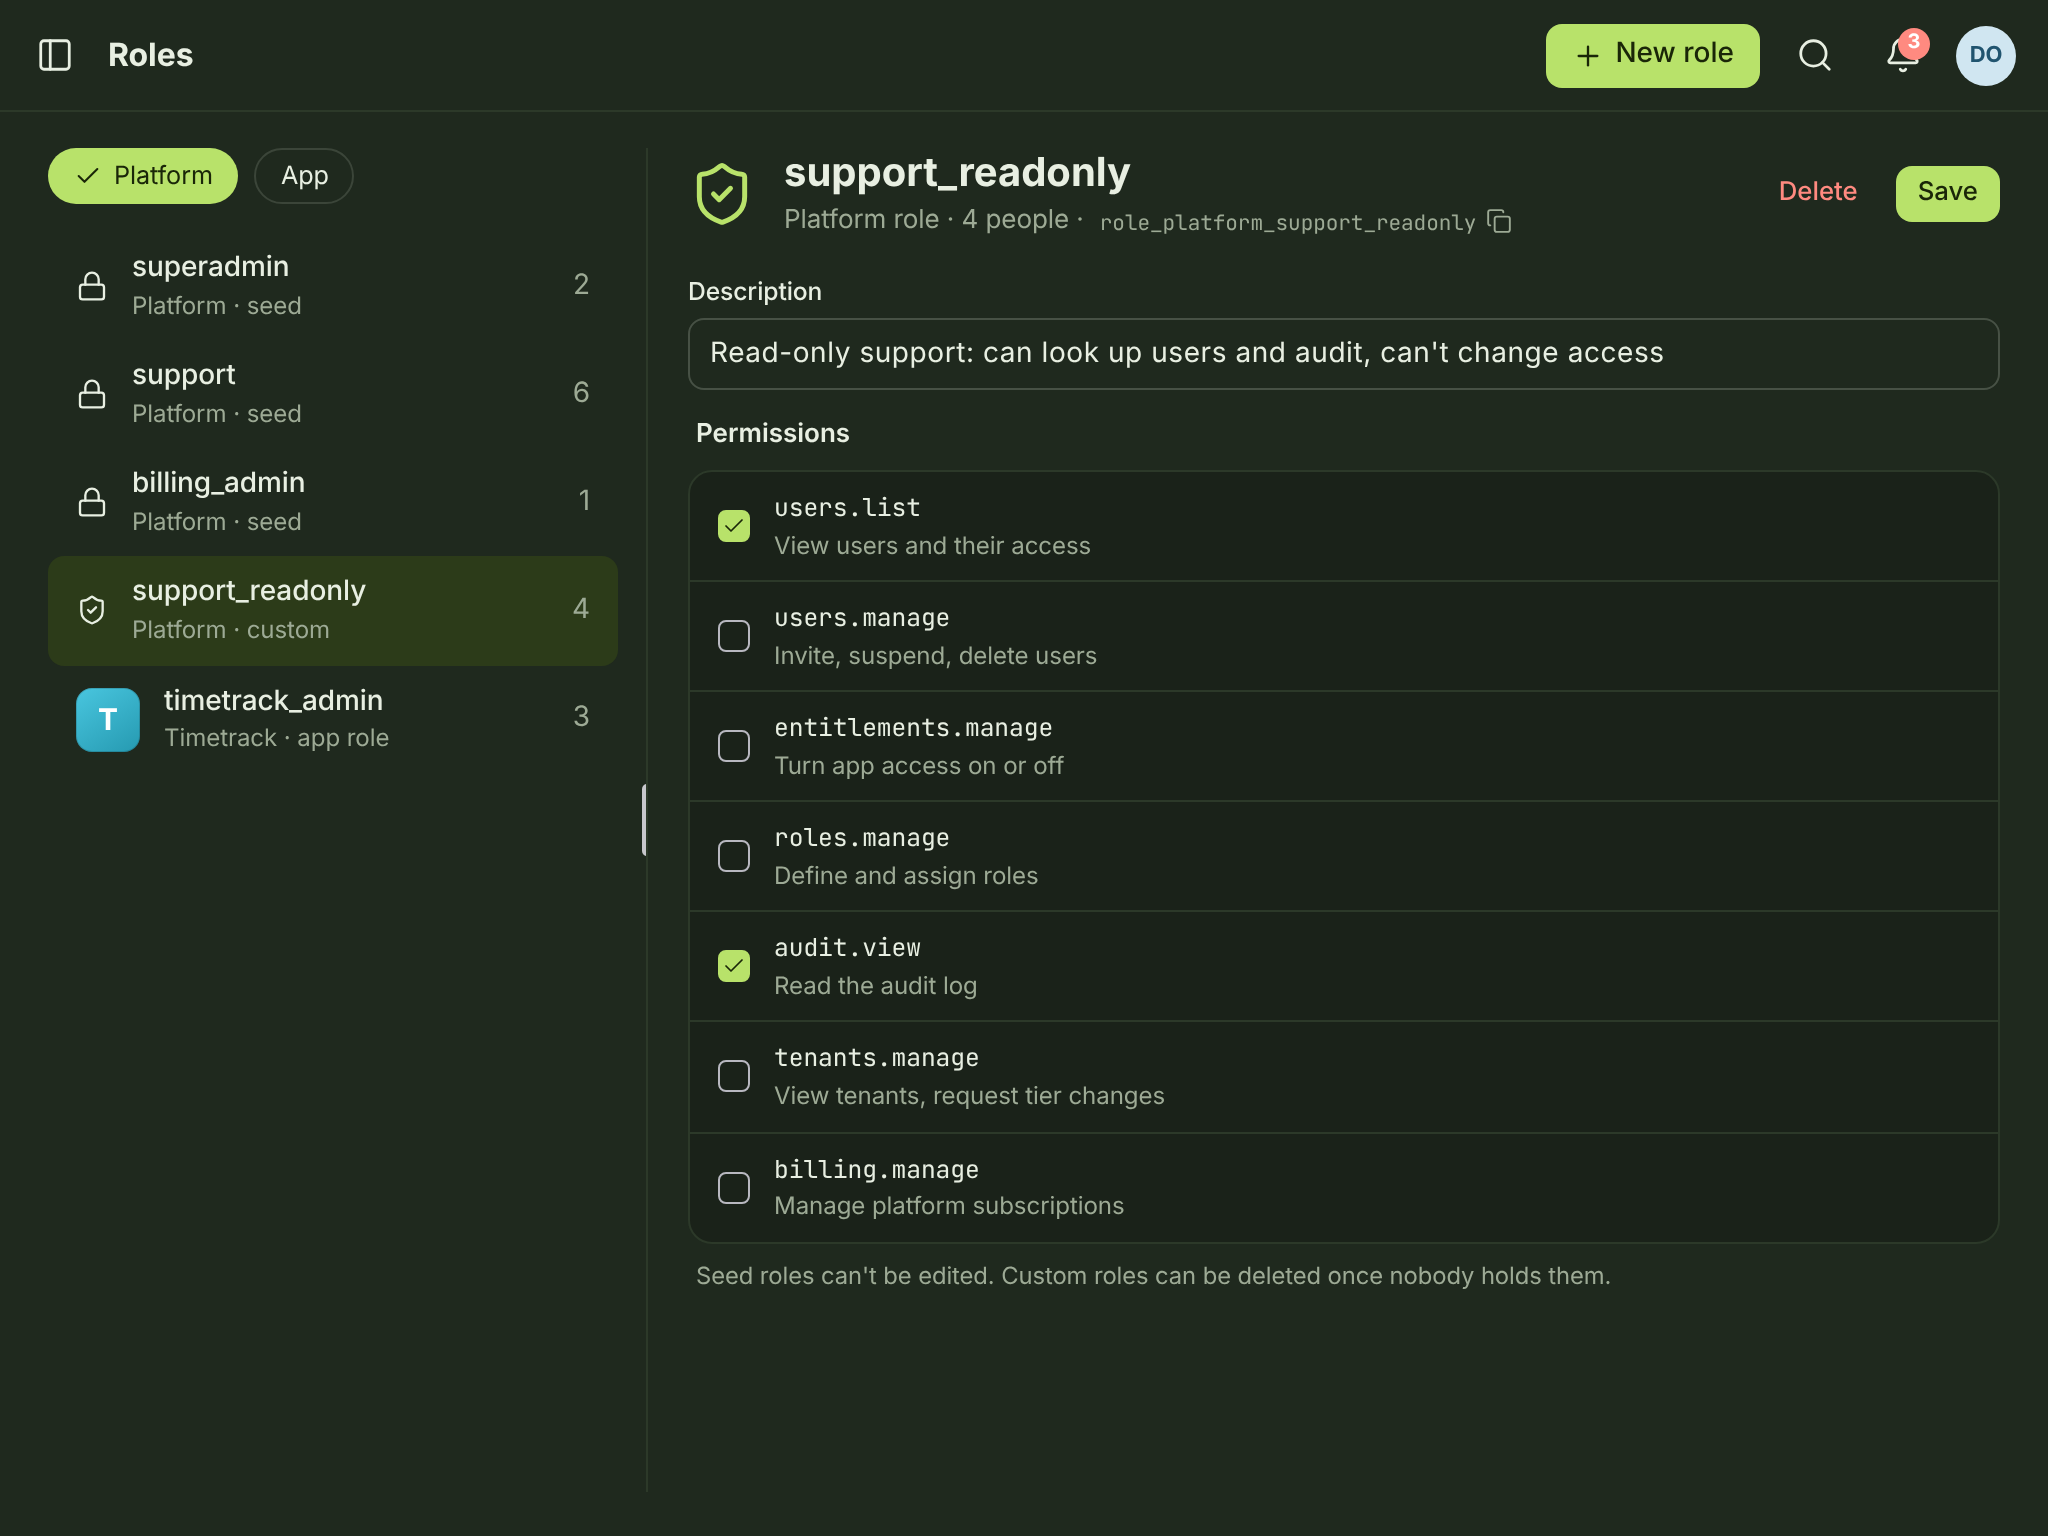Click the 'Manage platform subscriptions' text
Image resolution: width=2048 pixels, height=1536 pixels.
click(949, 1206)
